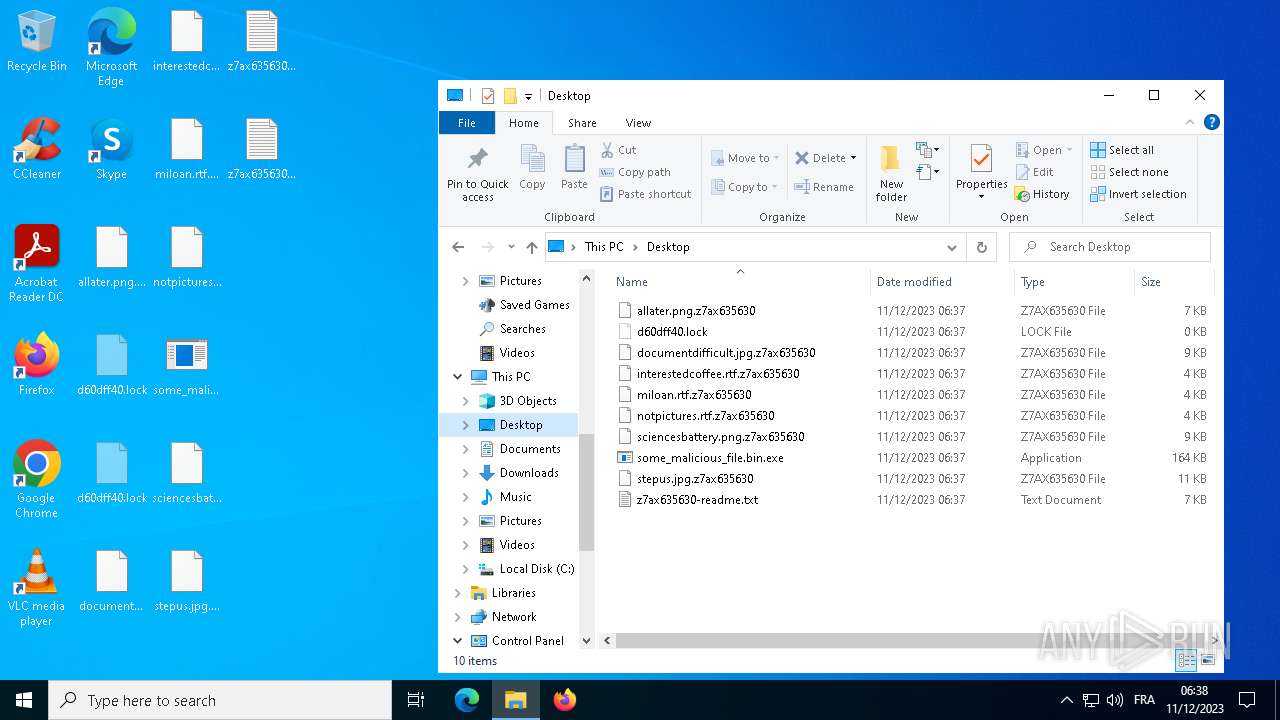Open the address bar history dropdown
The height and width of the screenshot is (720, 1280).
[952, 247]
